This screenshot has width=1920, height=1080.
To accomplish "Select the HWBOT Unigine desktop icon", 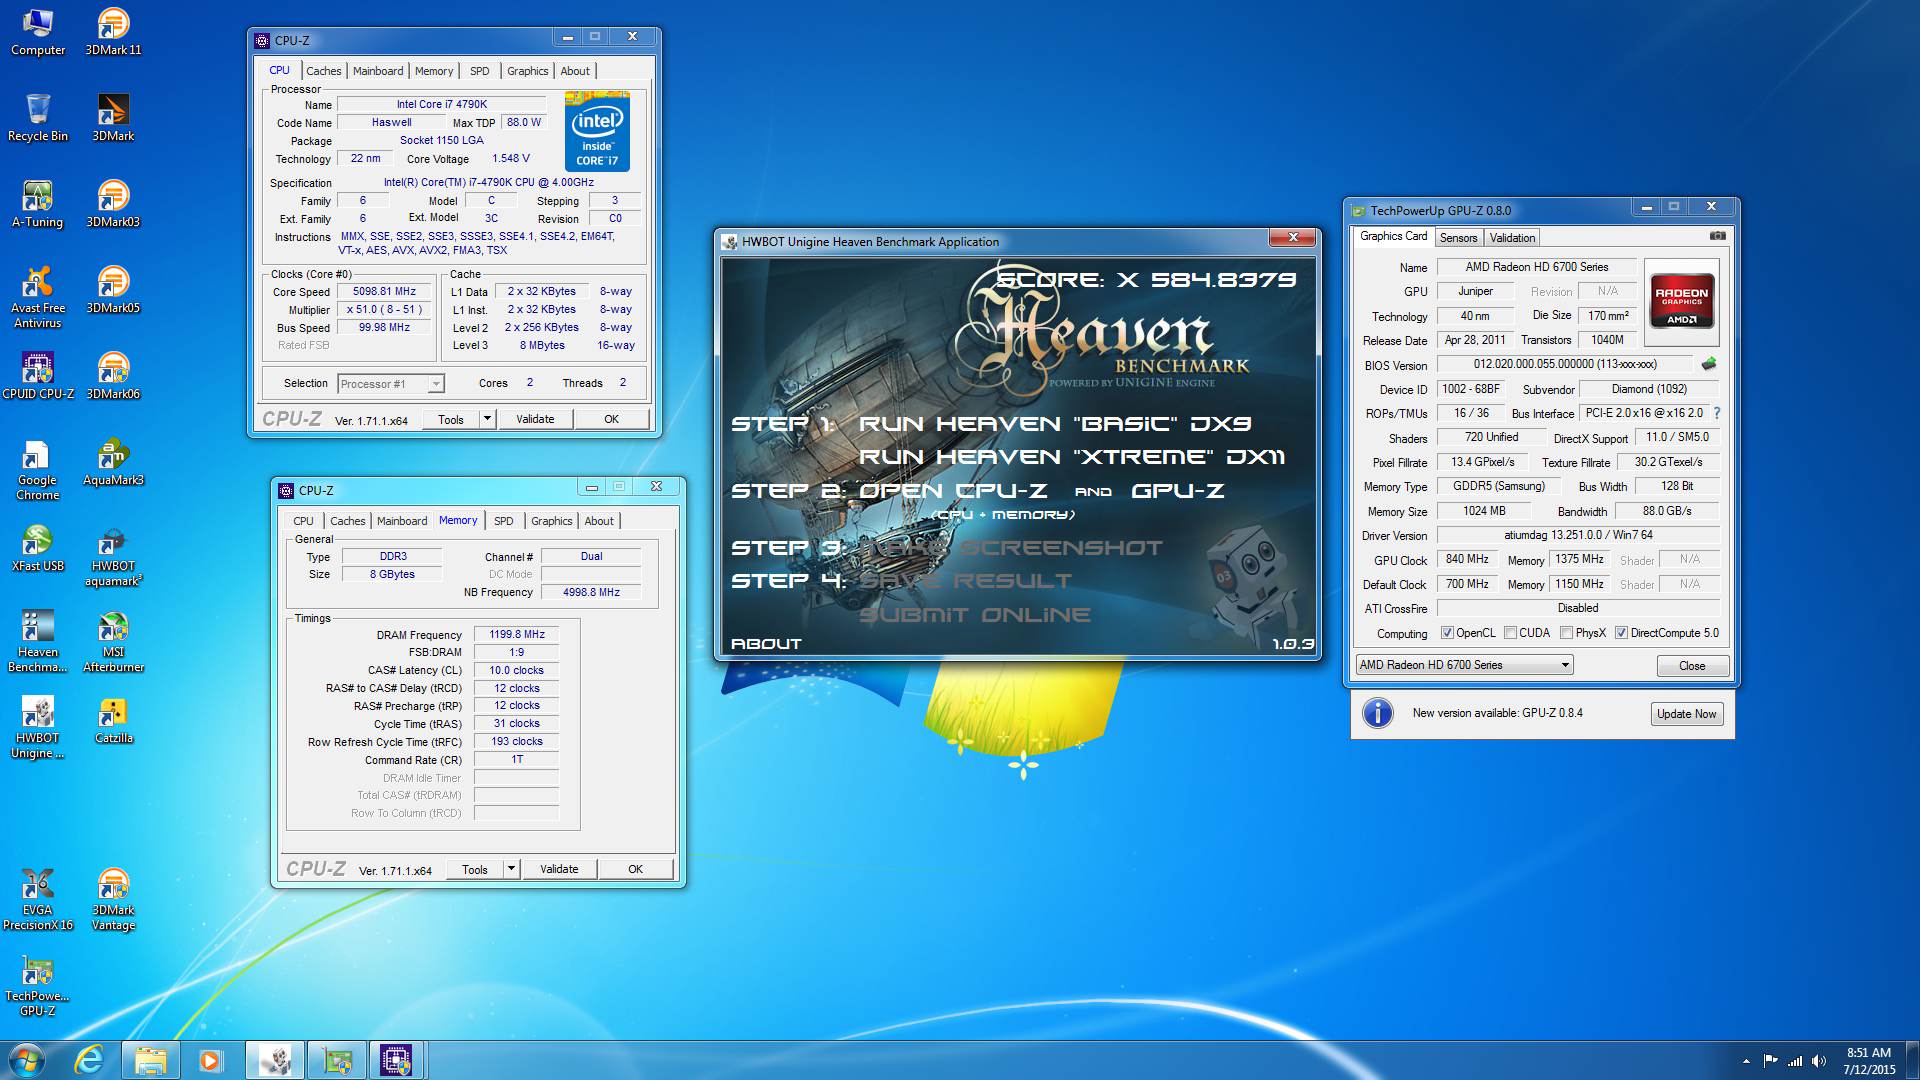I will 38,727.
